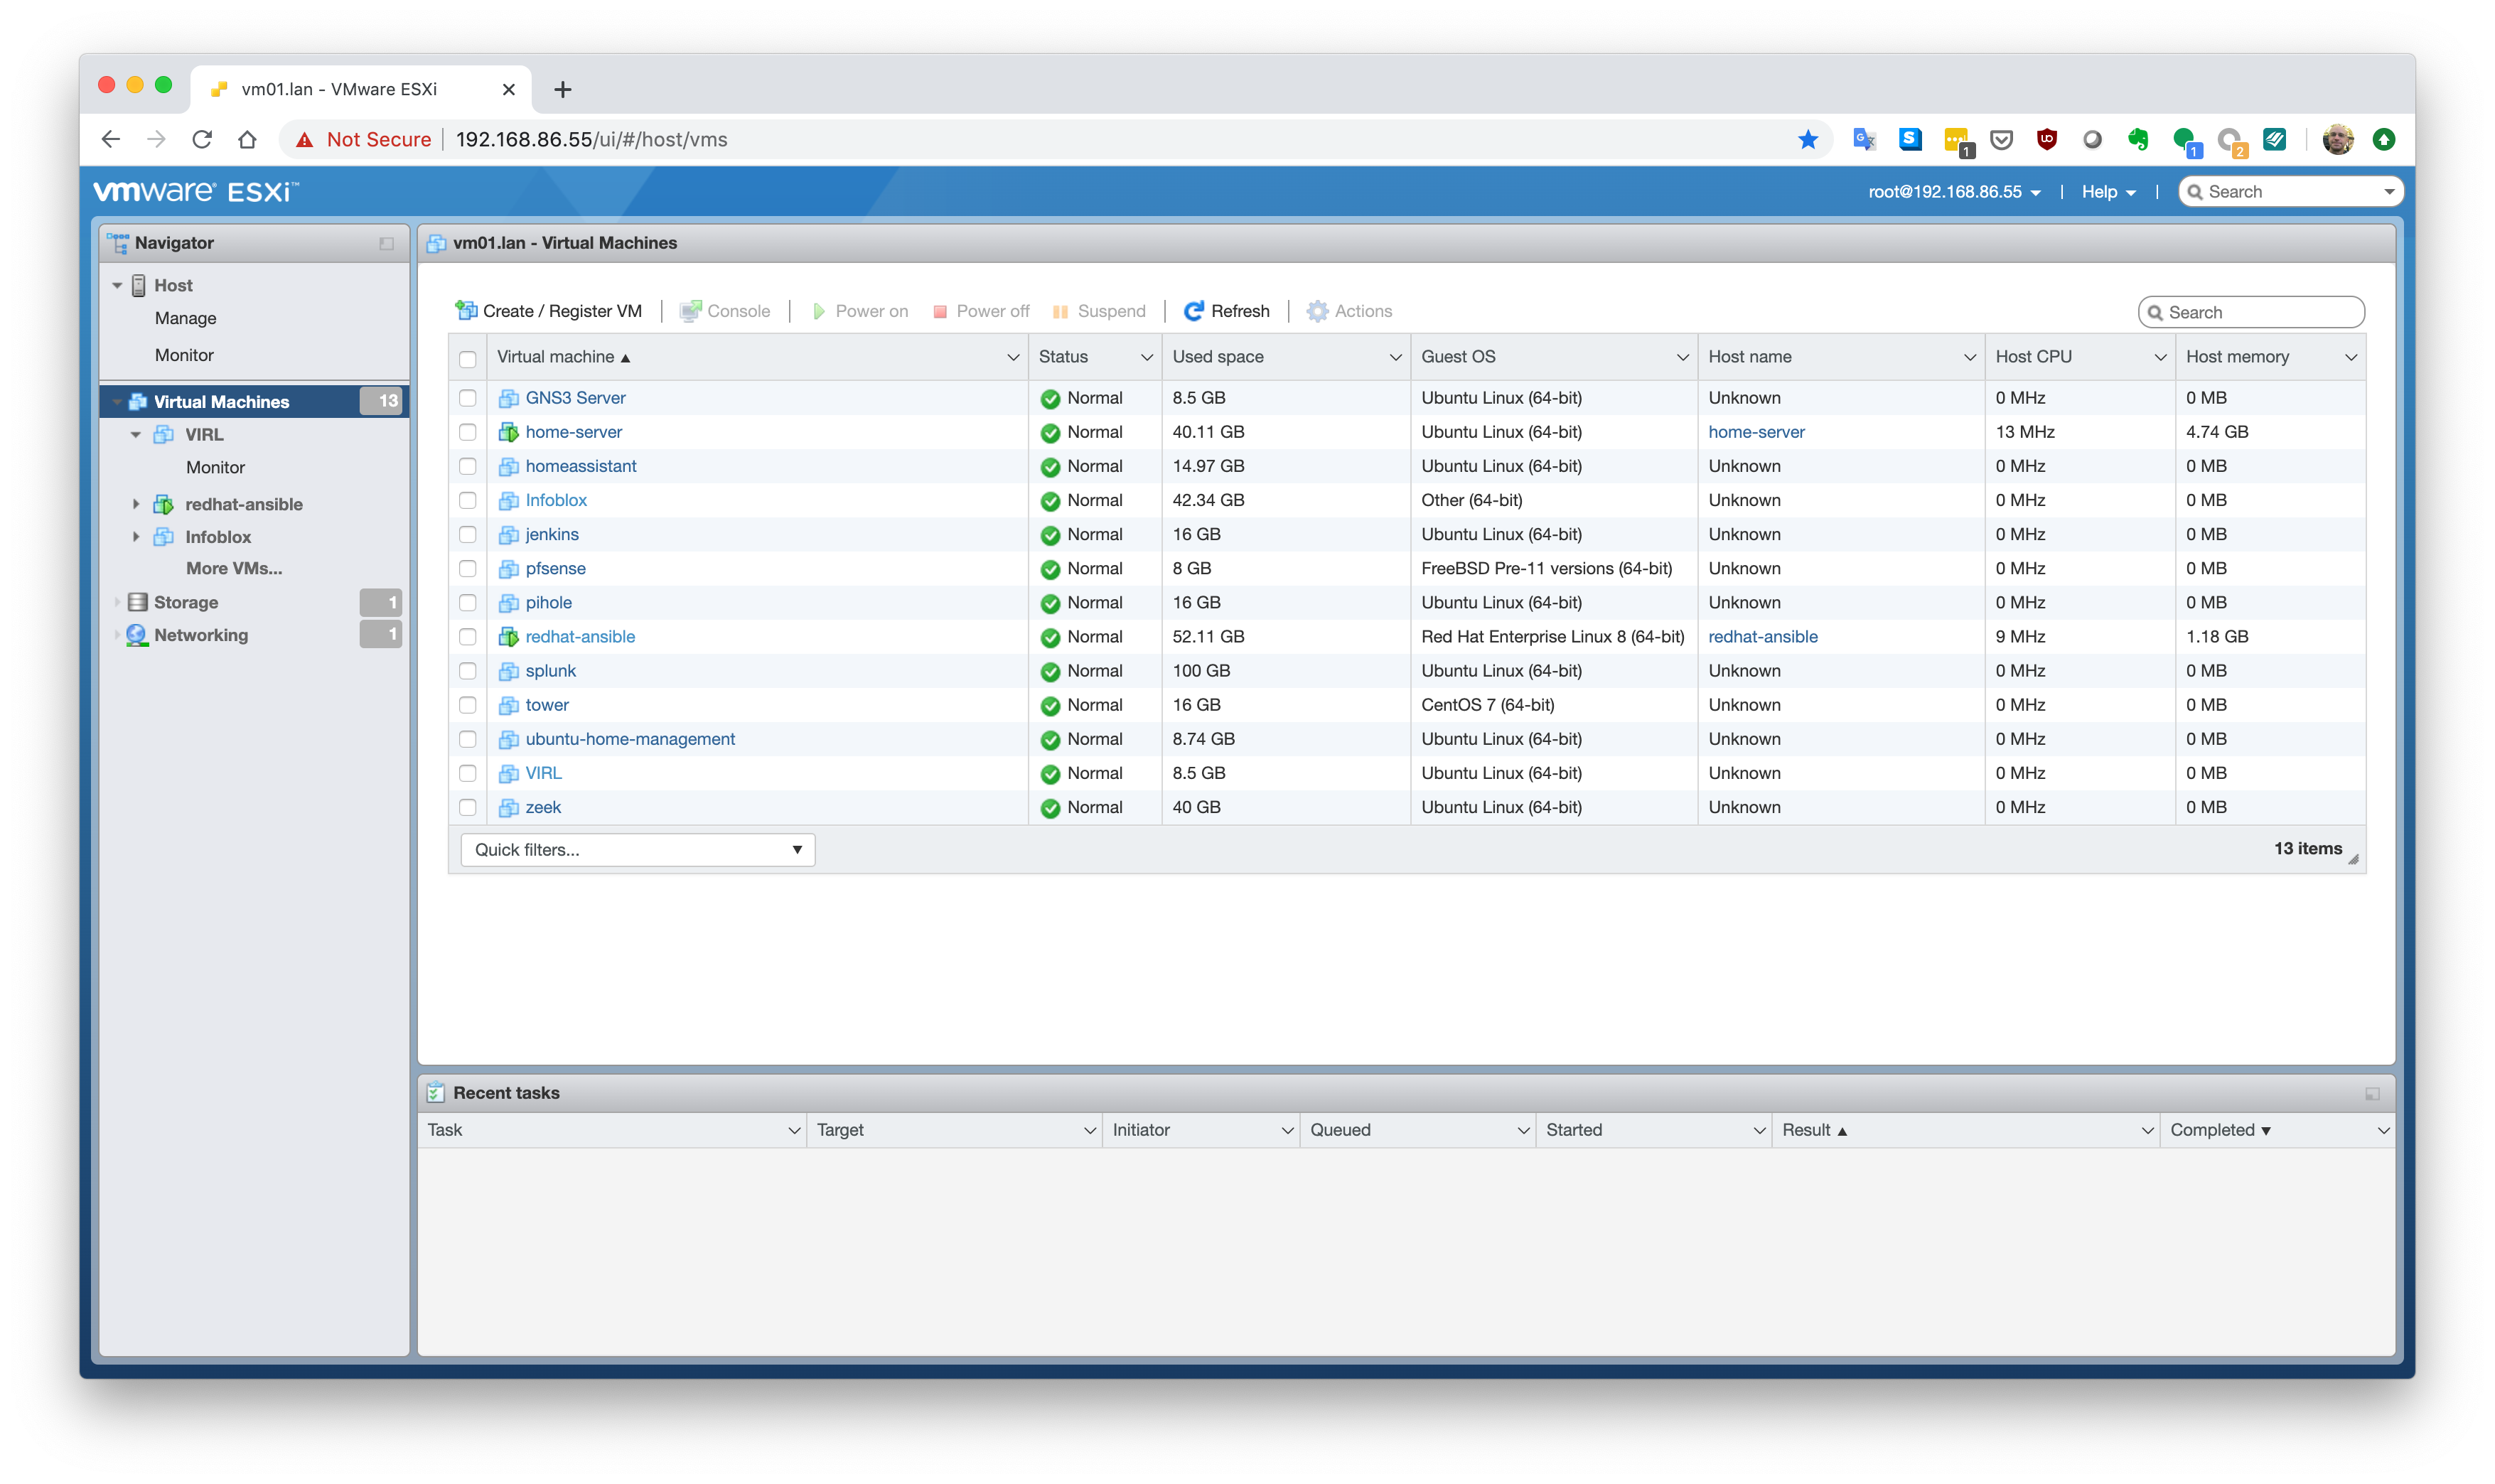Open the Google Translate extension icon

pos(1864,140)
